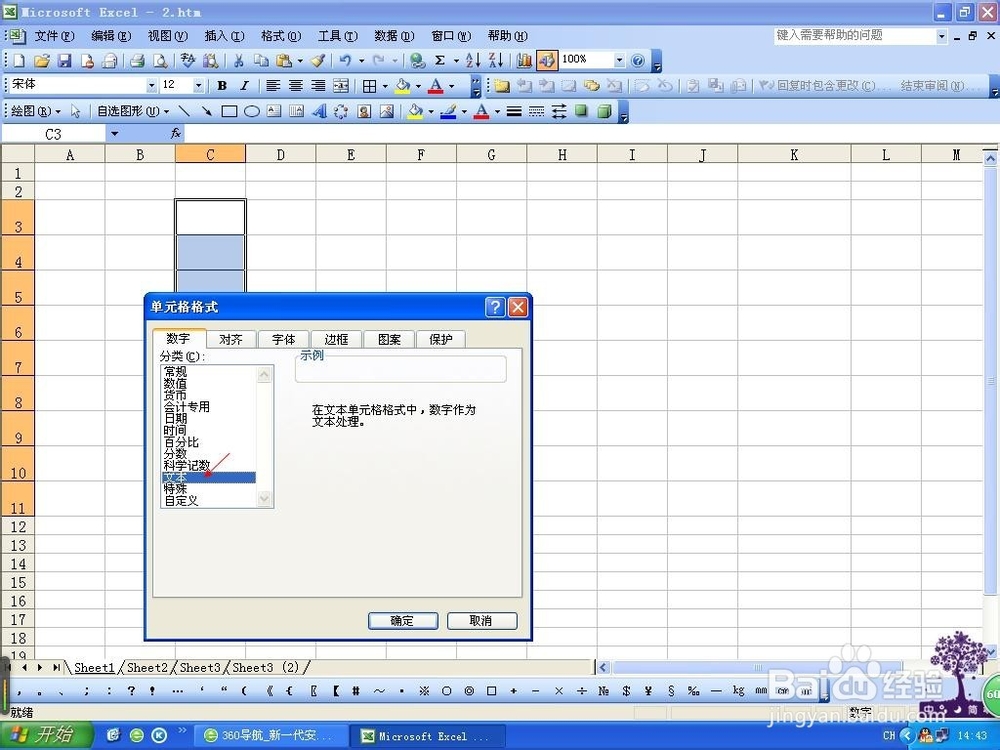
Task: Click category list scroll down arrow
Action: click(265, 499)
